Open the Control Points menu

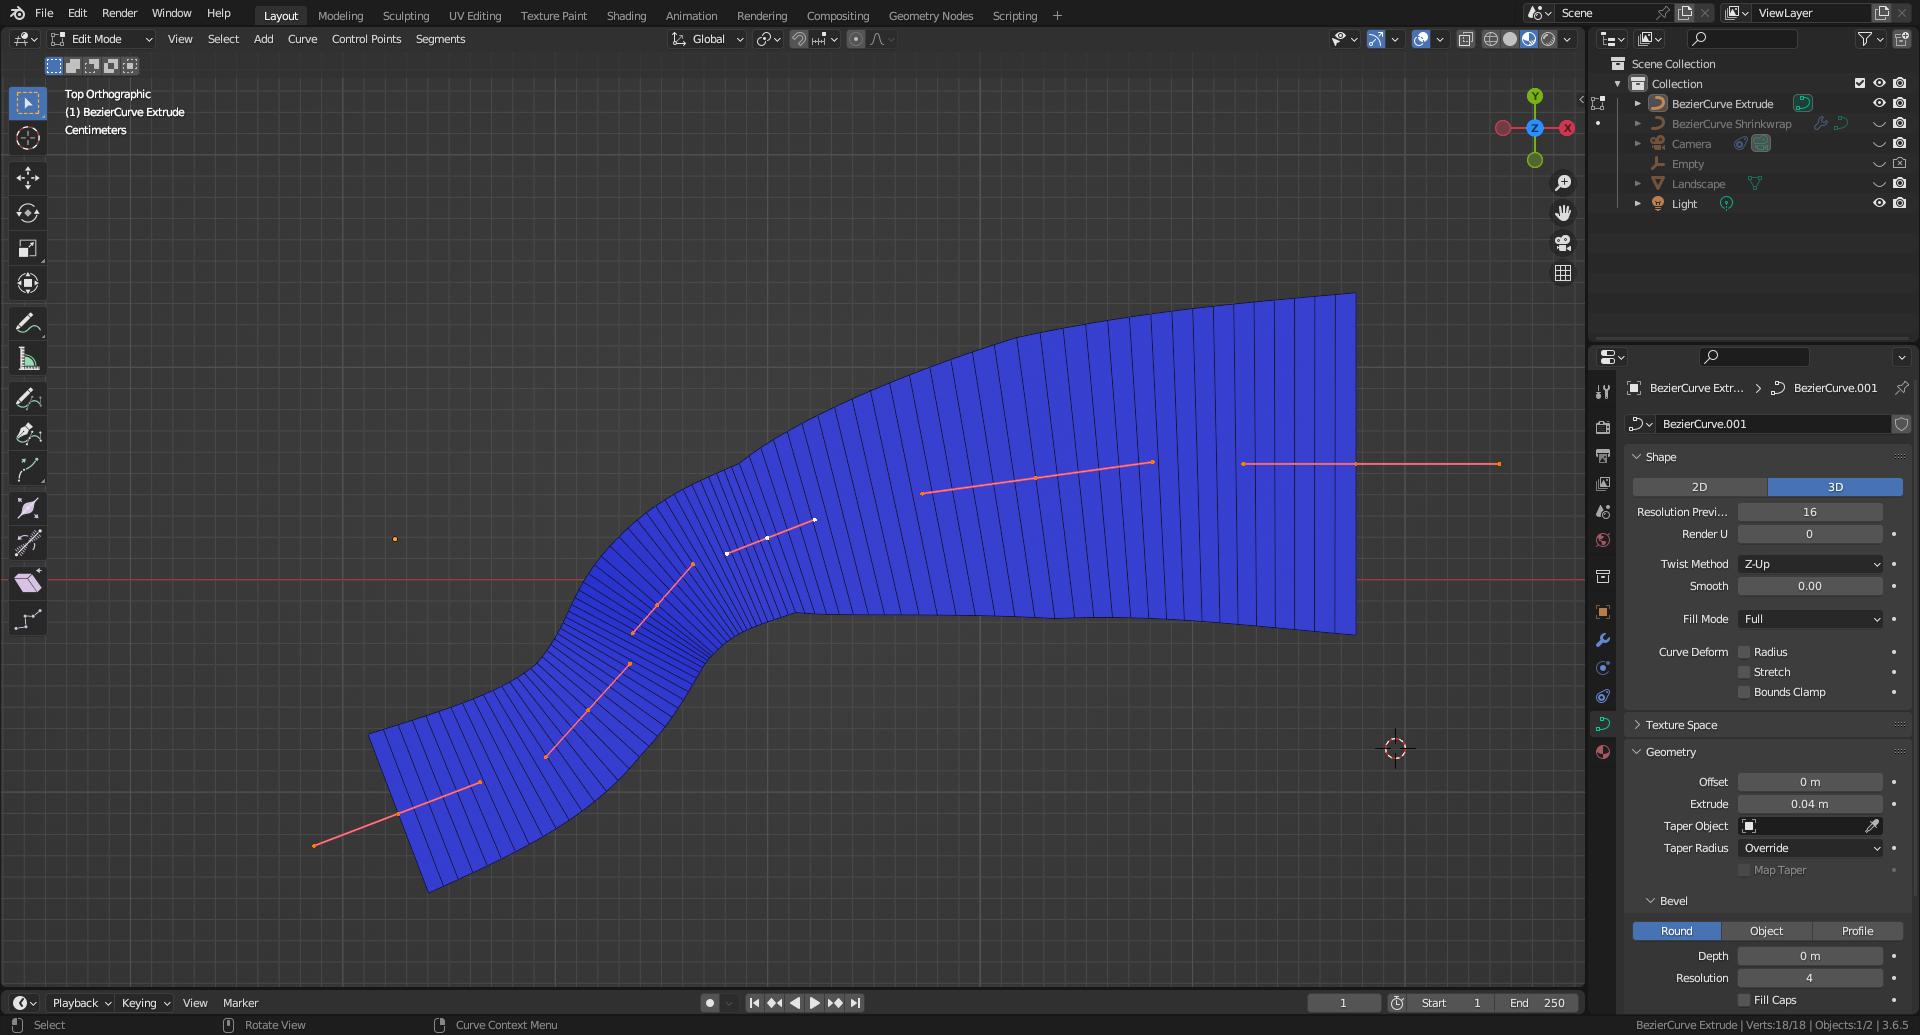[366, 39]
